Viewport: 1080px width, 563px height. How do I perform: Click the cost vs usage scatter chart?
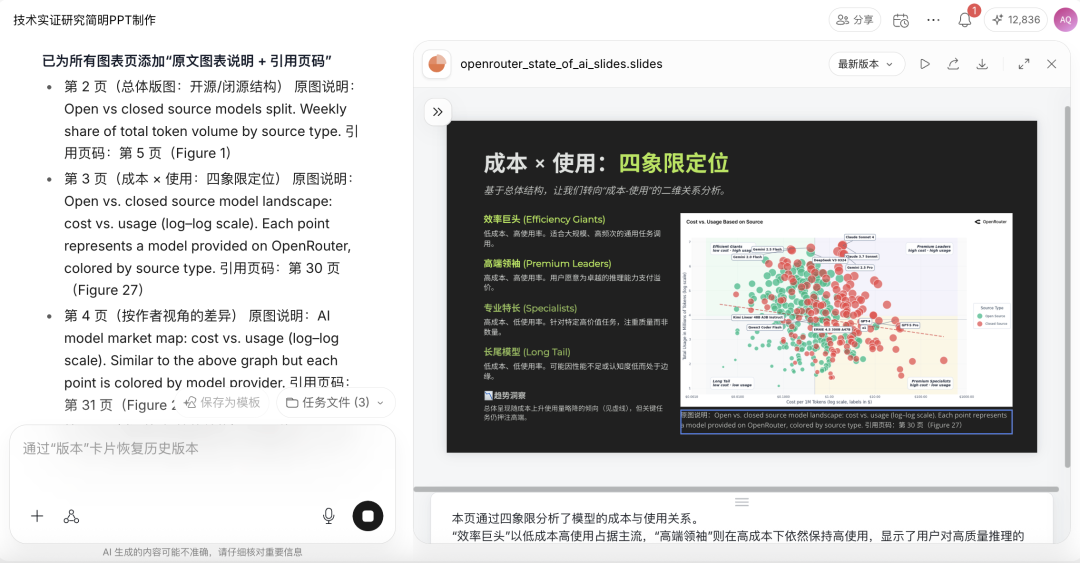(x=846, y=309)
